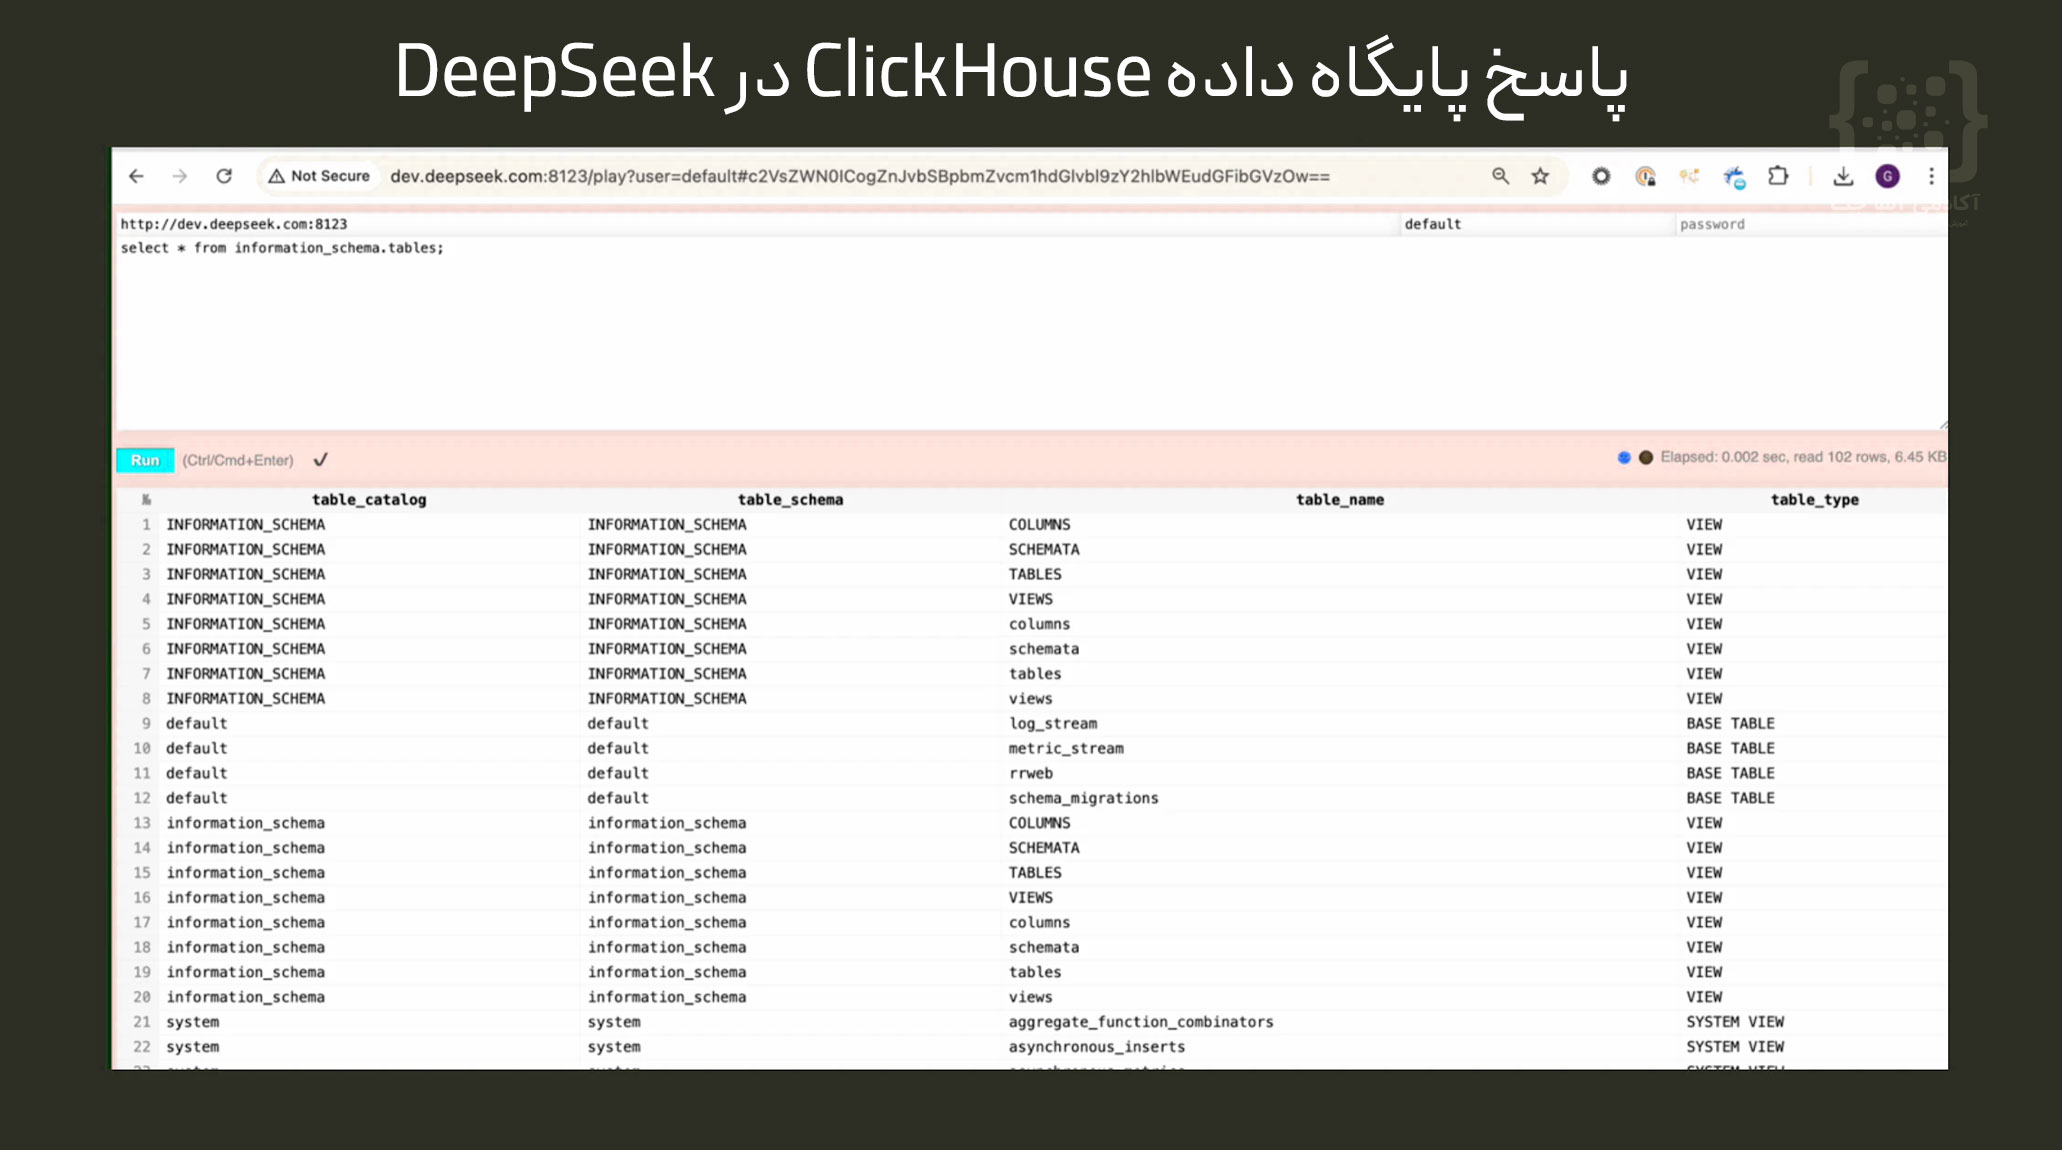Go back using the browser back arrow
The width and height of the screenshot is (2062, 1150).
[137, 176]
